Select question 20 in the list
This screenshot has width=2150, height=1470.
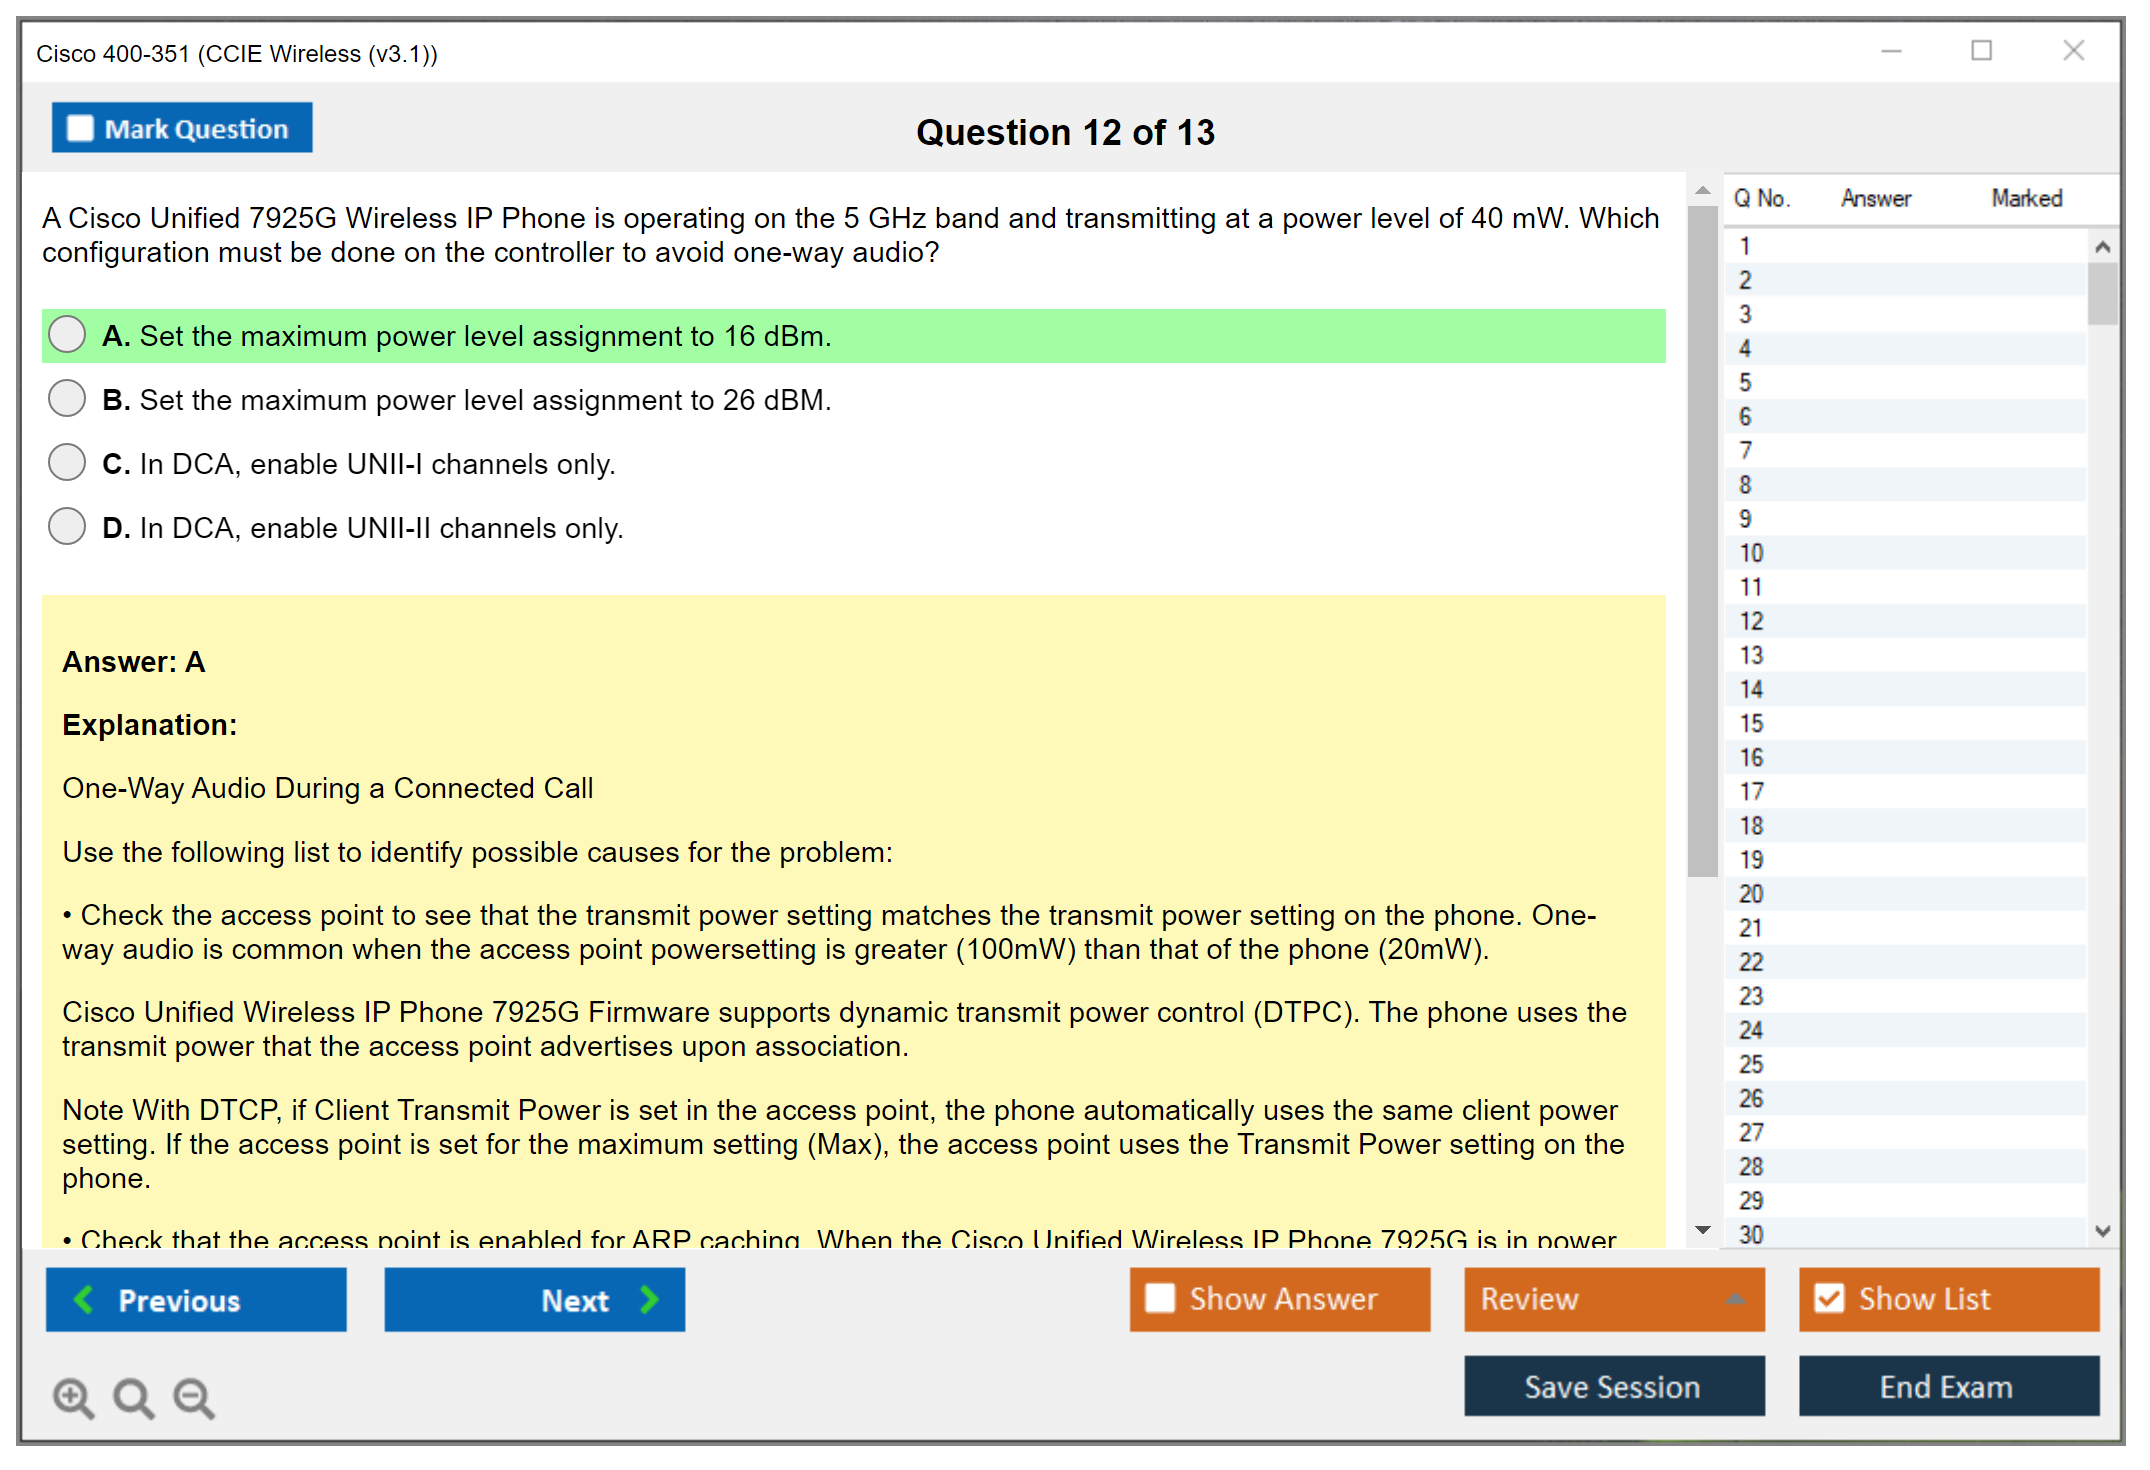(1751, 894)
